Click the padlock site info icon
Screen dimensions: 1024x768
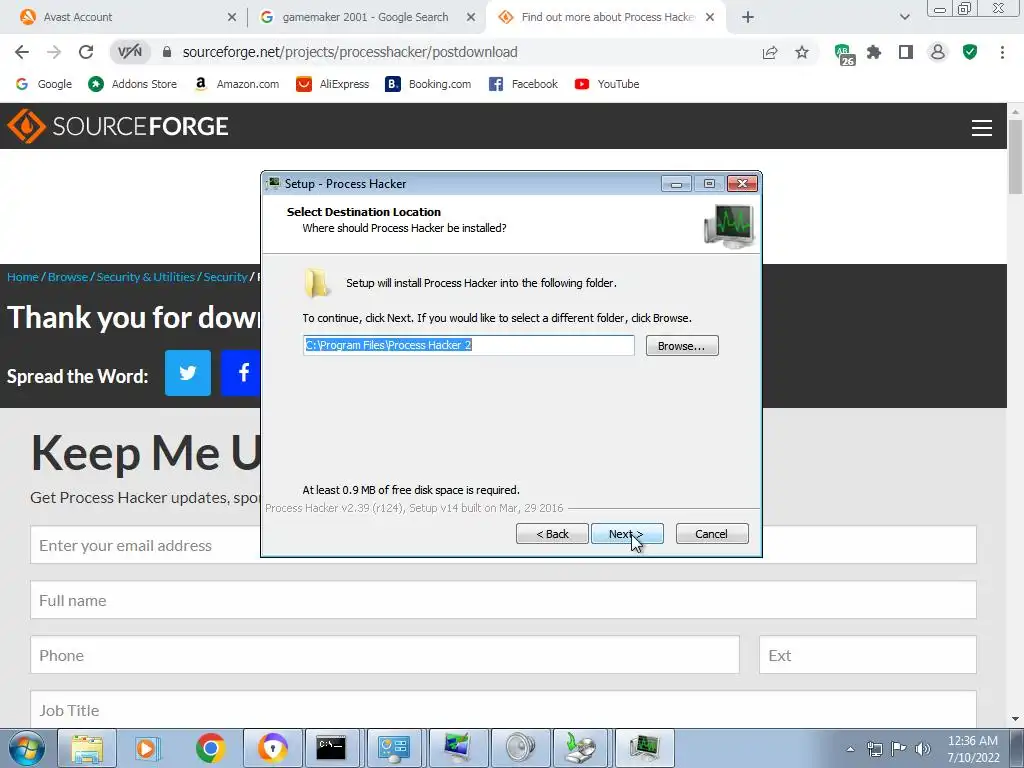pyautogui.click(x=167, y=52)
